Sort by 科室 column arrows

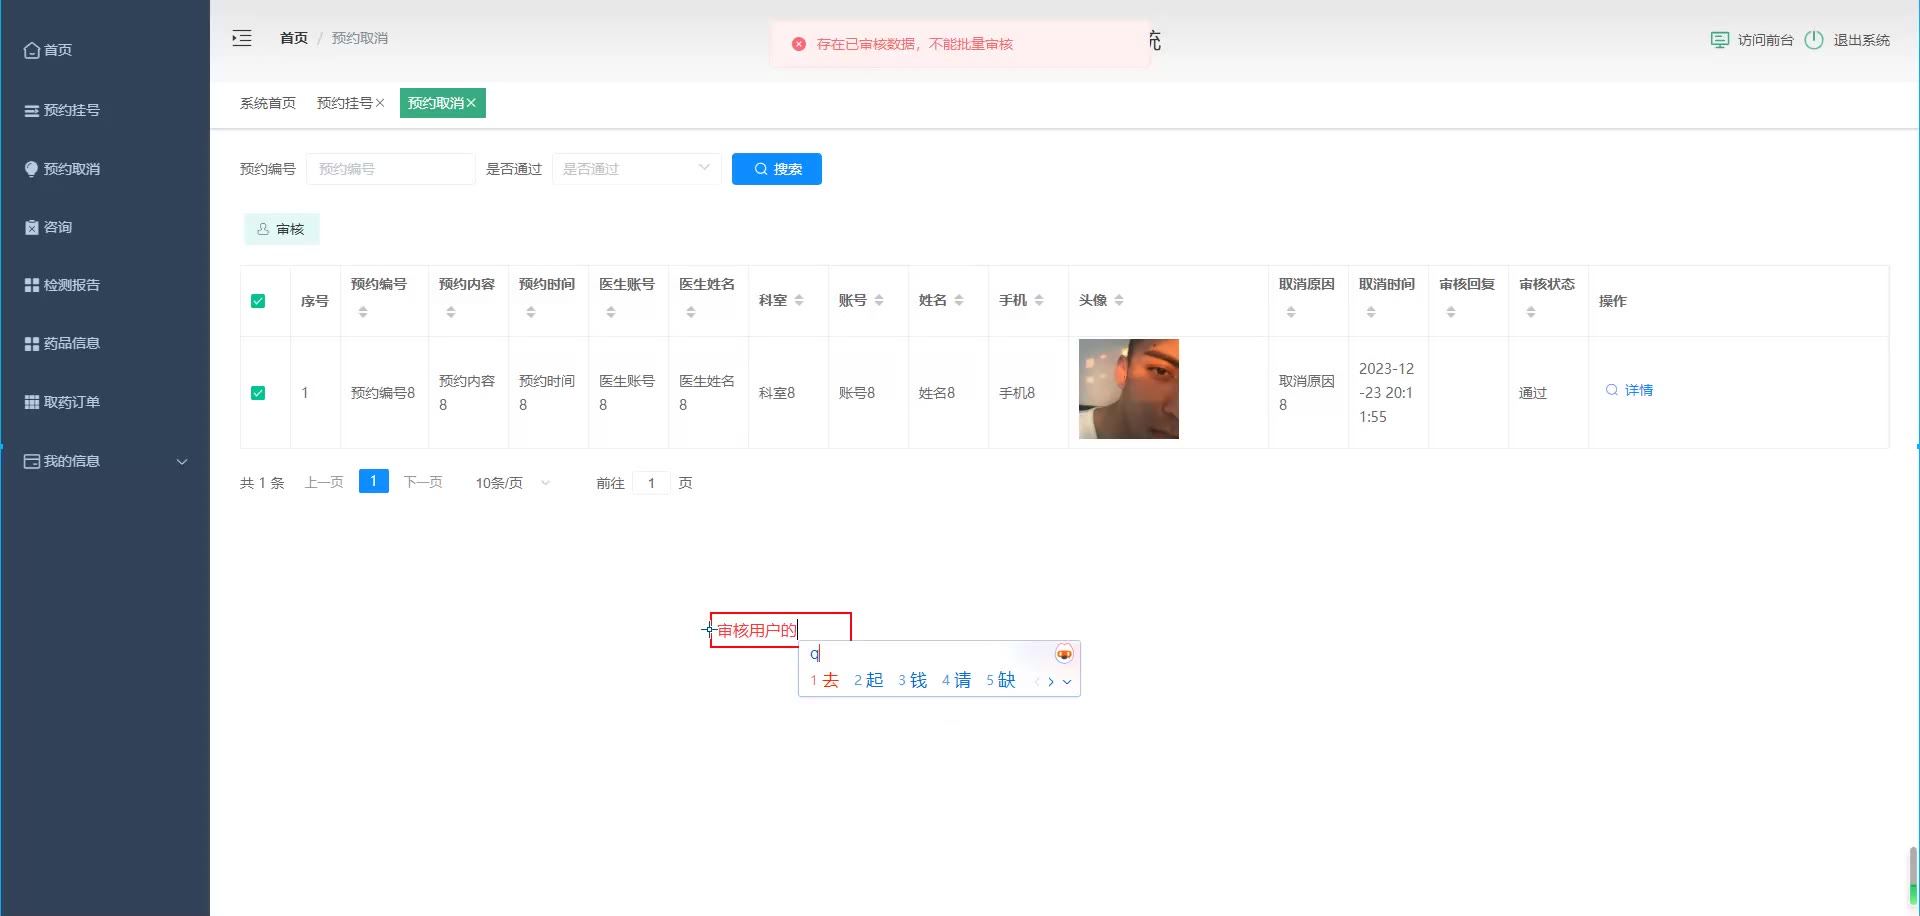click(799, 300)
